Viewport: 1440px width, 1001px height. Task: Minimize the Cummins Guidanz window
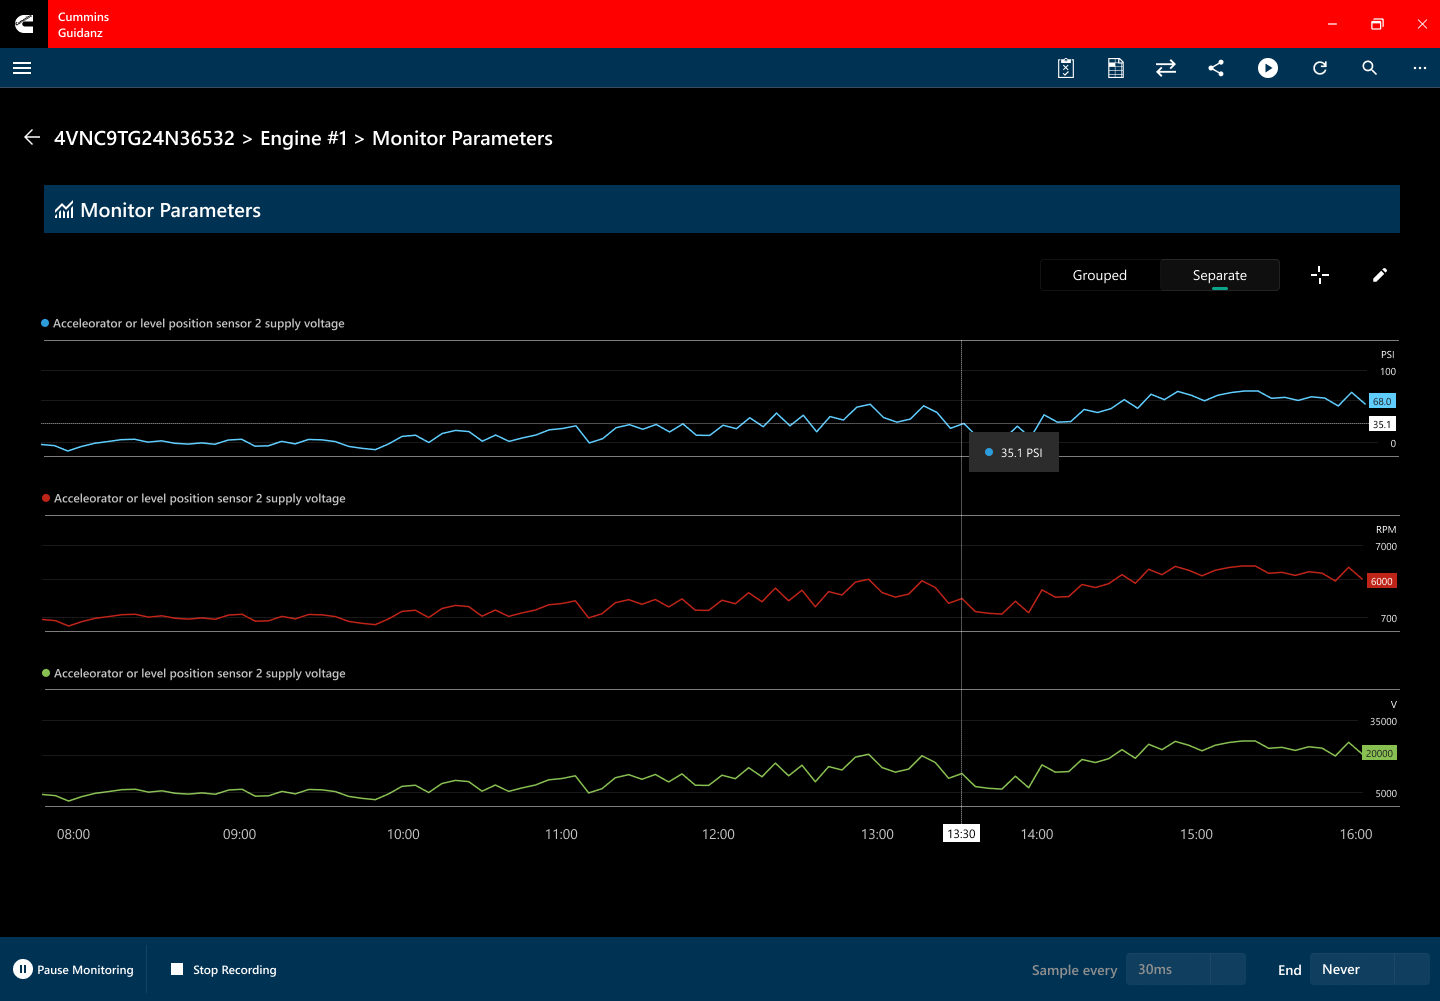(1332, 24)
